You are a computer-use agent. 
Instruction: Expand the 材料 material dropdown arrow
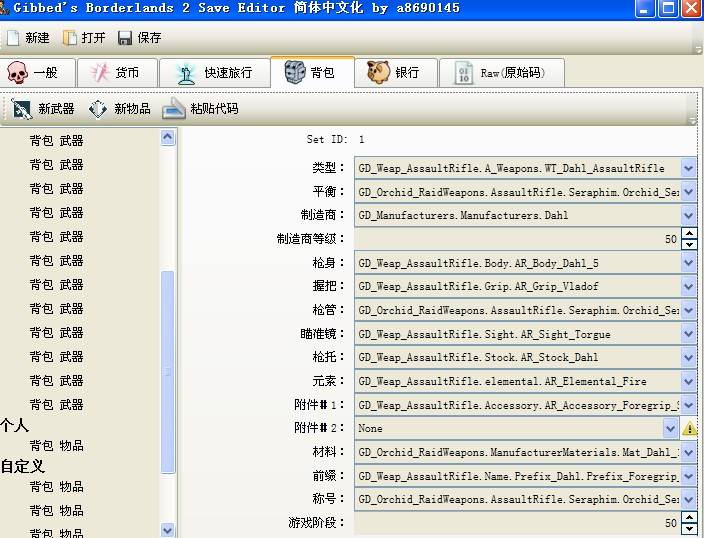click(688, 452)
